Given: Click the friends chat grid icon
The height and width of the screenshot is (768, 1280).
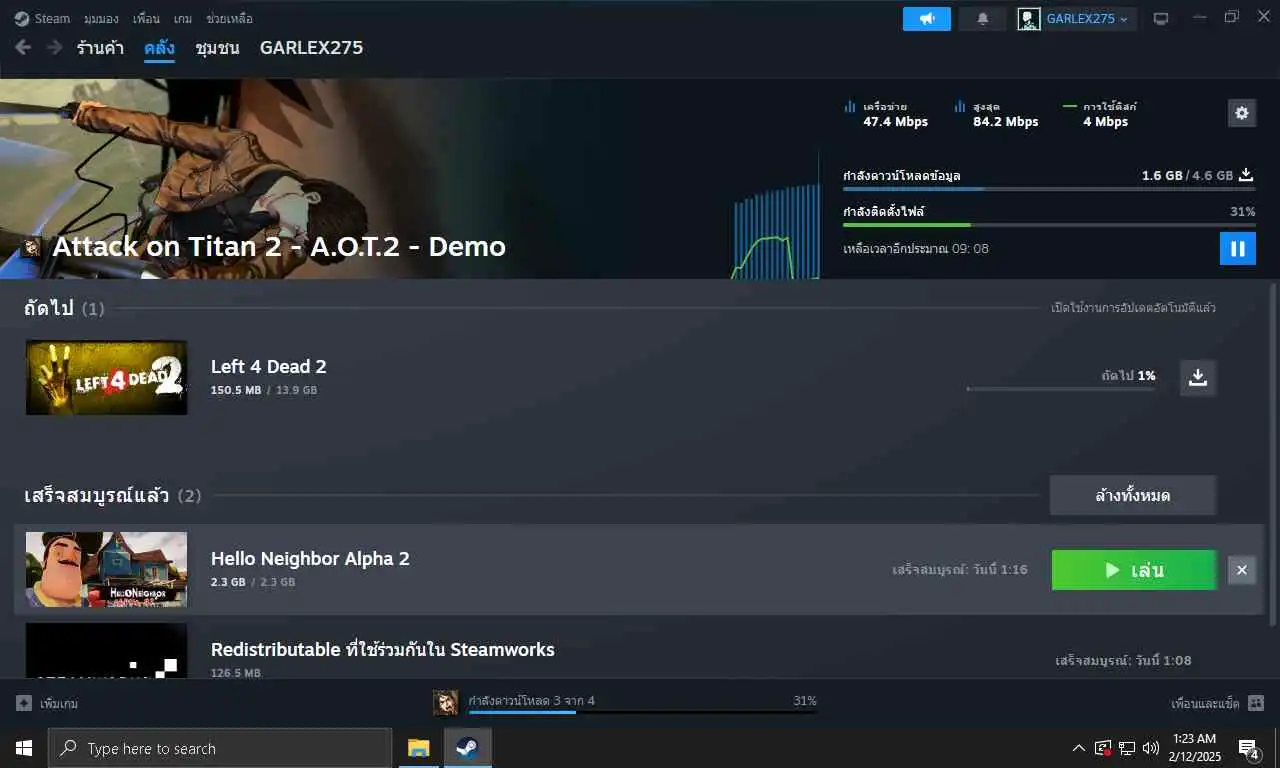Looking at the screenshot, I should [x=1256, y=703].
